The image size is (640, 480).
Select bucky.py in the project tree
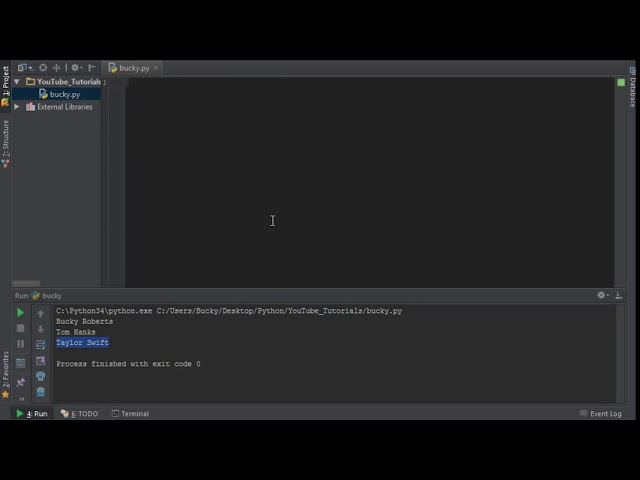(60, 94)
